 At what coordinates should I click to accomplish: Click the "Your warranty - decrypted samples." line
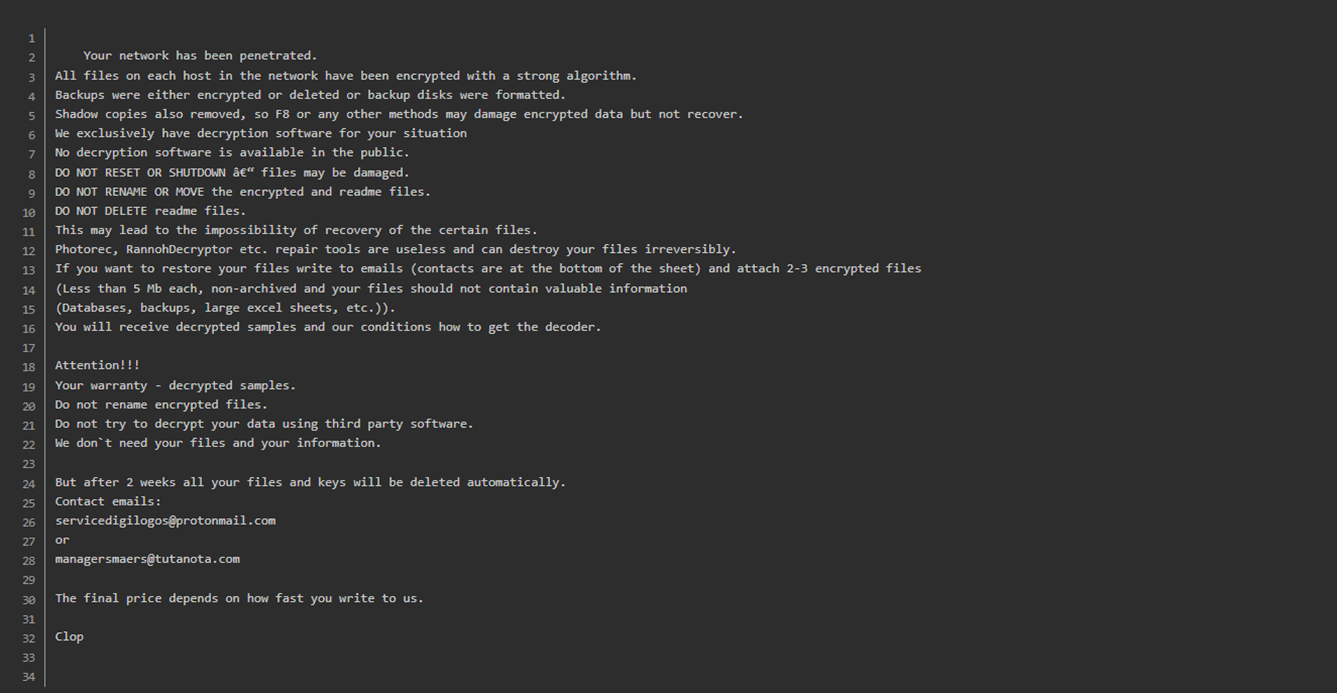(175, 385)
